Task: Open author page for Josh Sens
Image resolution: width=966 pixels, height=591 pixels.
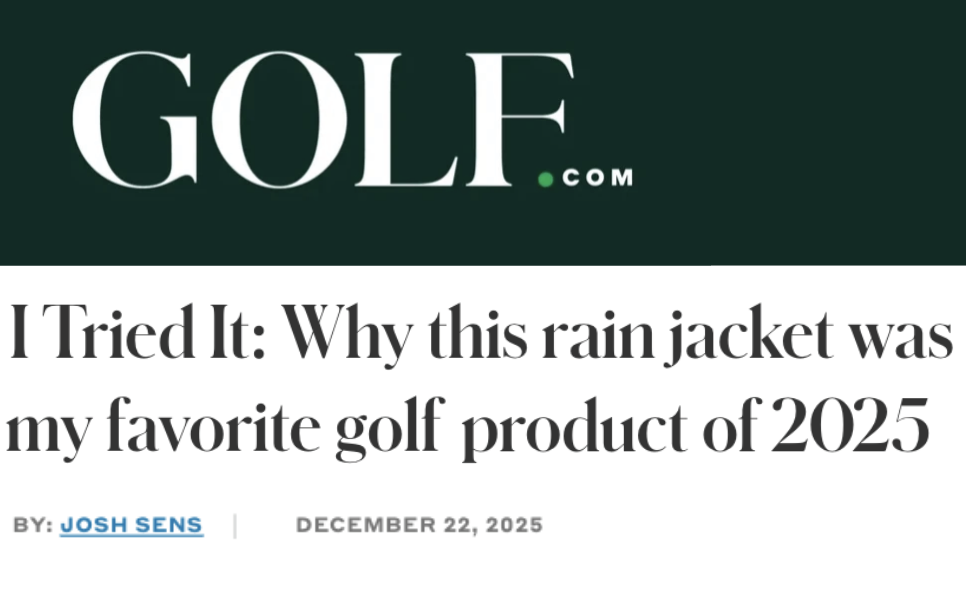Action: (131, 525)
